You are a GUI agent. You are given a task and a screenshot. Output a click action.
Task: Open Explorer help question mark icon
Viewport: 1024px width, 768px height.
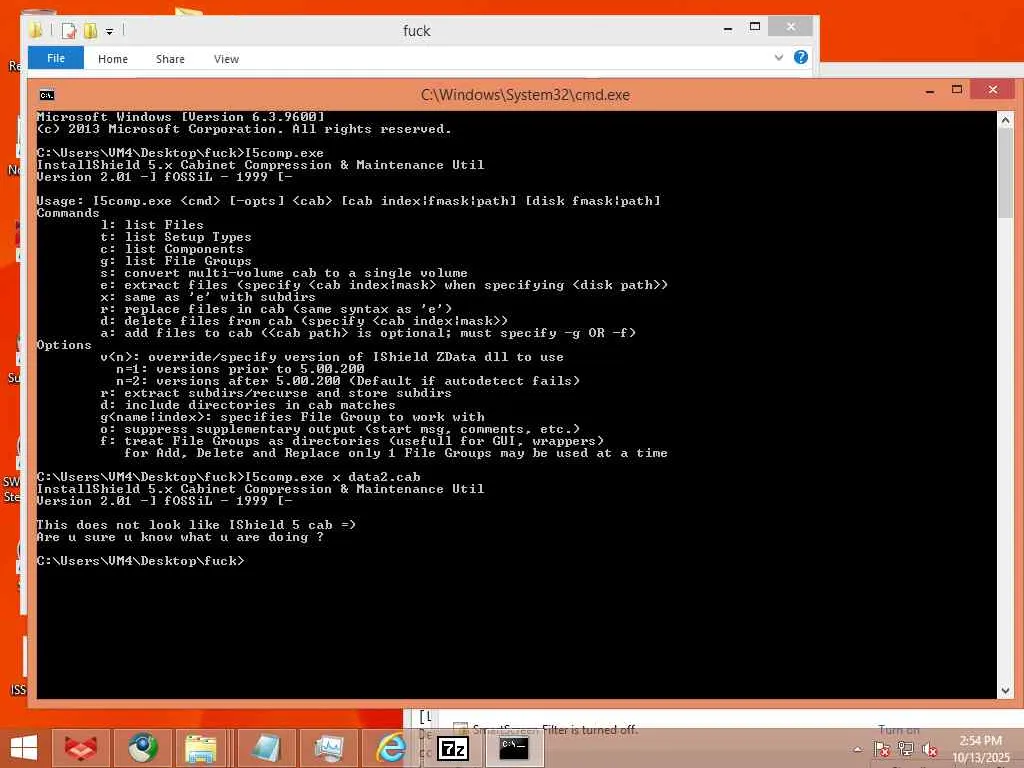pos(801,57)
